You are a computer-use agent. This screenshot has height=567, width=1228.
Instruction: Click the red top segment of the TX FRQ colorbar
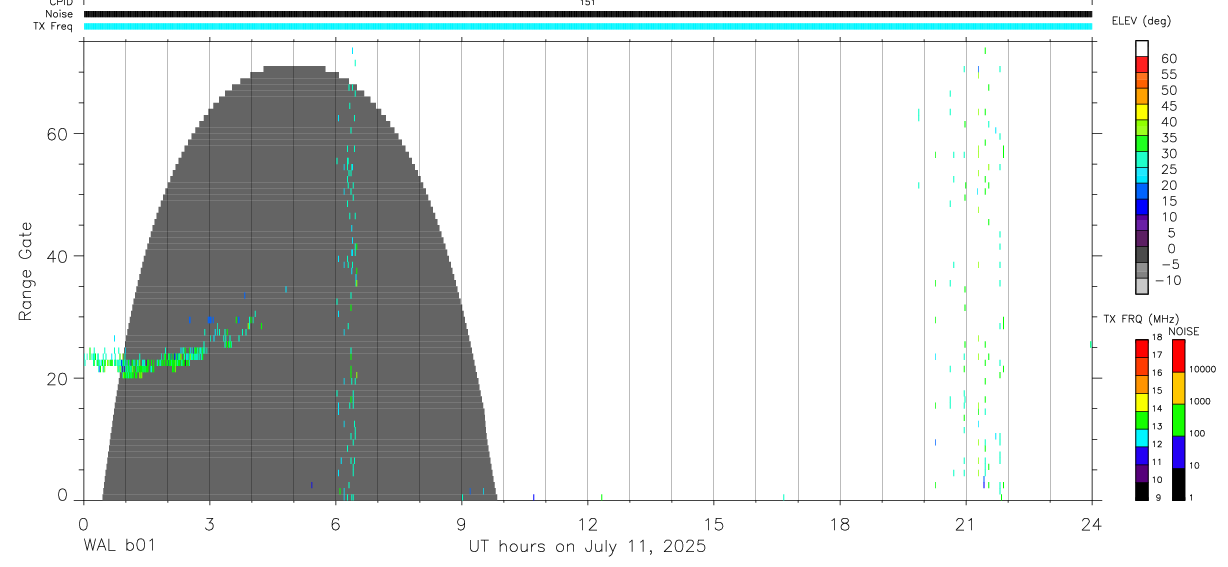click(1142, 348)
